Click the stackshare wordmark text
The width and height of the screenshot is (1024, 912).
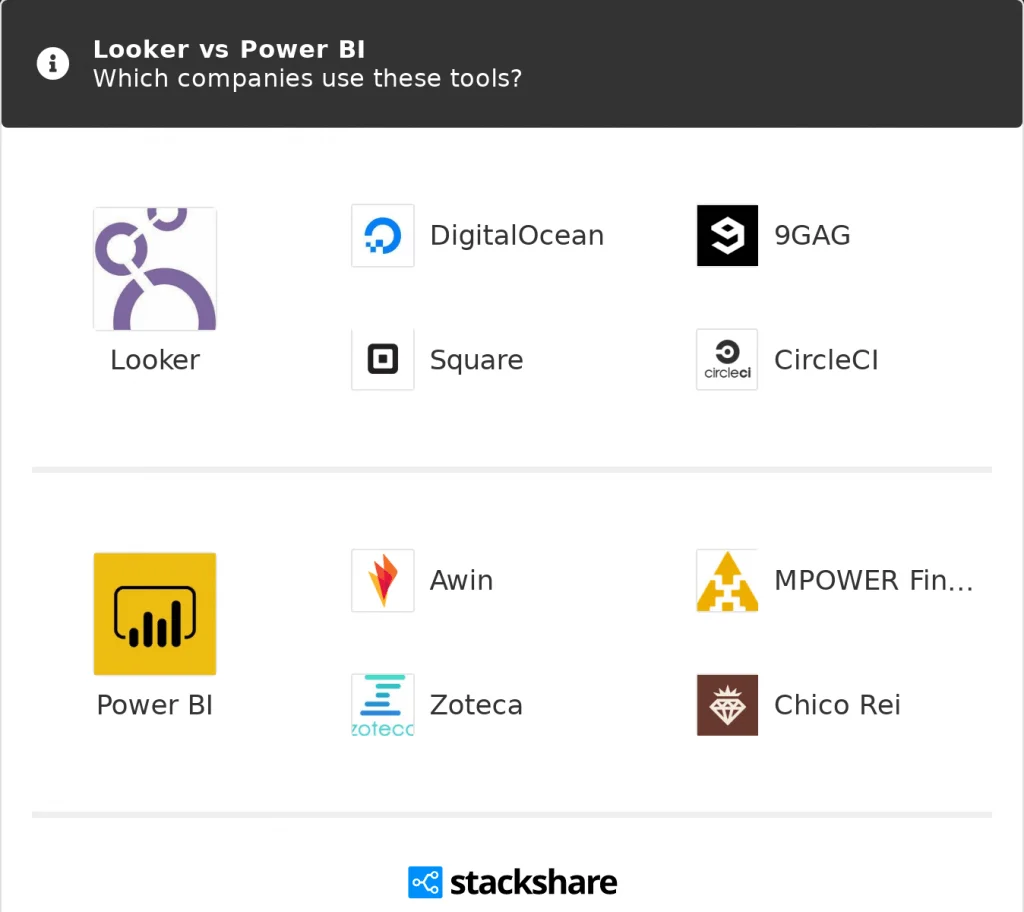coord(533,882)
